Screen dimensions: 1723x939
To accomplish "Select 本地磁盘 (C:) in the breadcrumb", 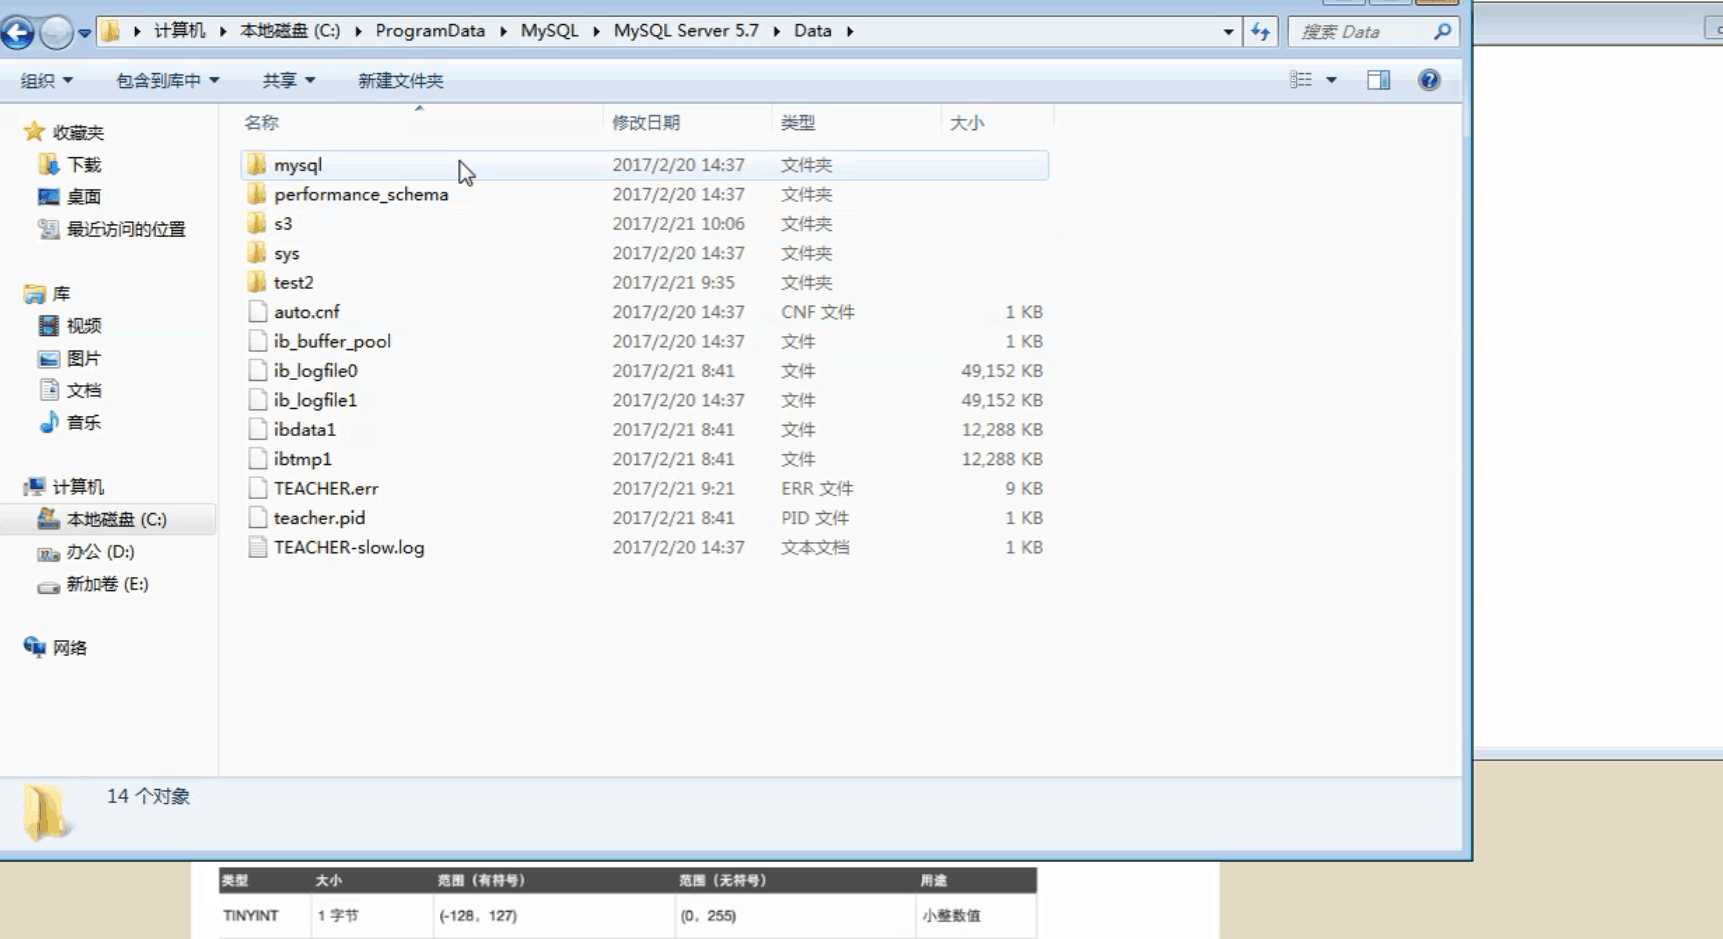I will click(x=290, y=31).
